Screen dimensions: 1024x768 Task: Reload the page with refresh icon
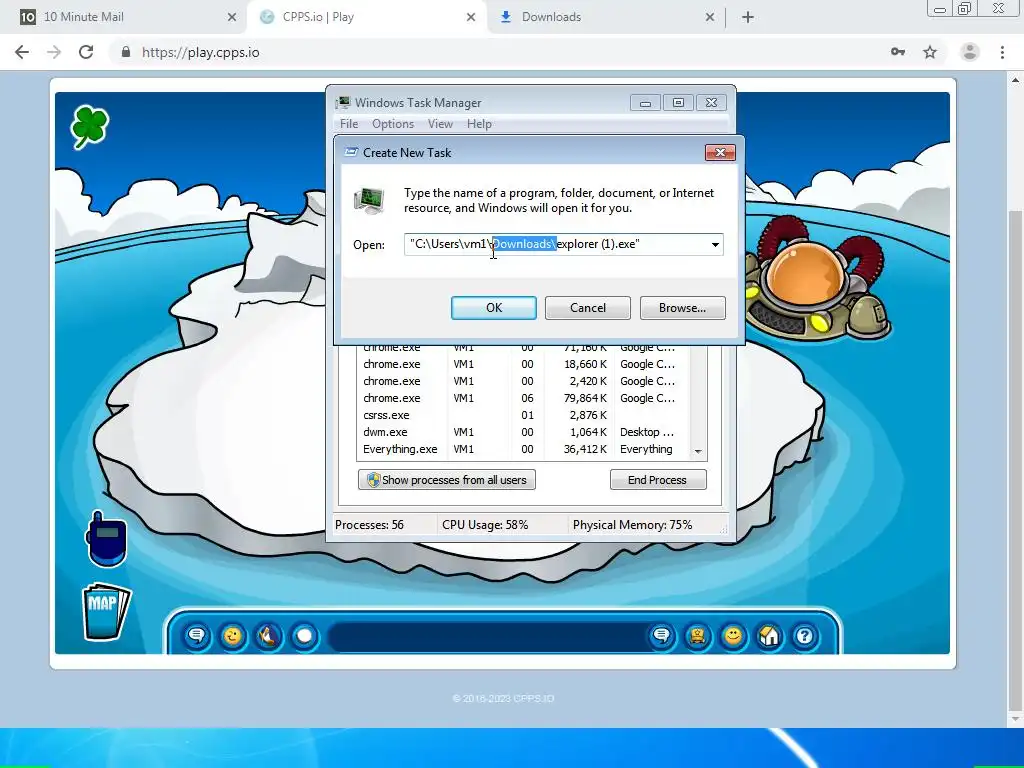pyautogui.click(x=86, y=52)
